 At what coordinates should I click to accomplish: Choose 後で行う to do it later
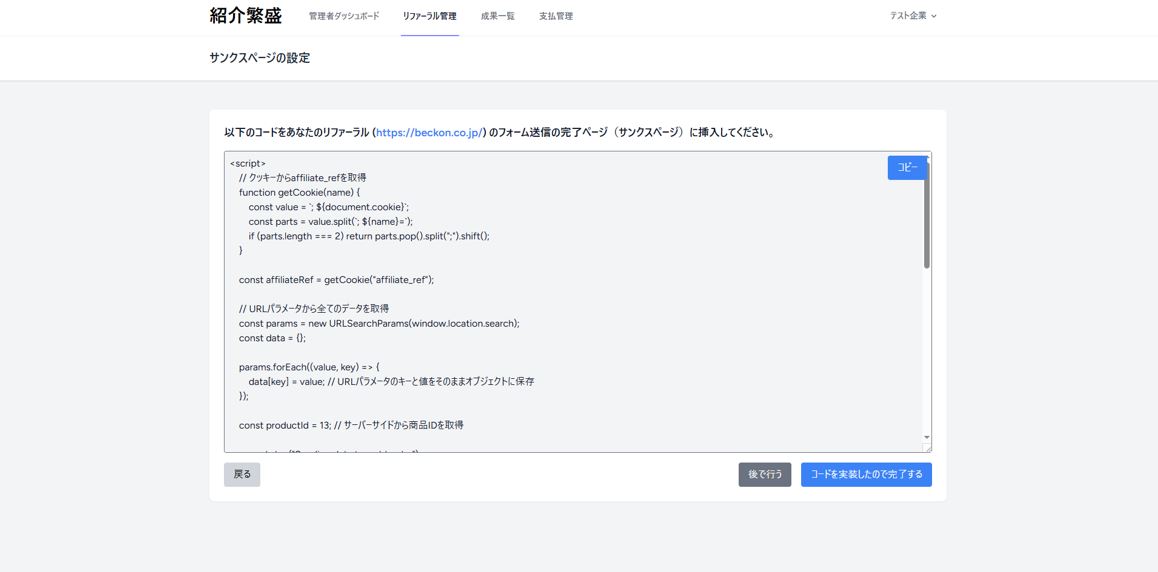click(764, 474)
